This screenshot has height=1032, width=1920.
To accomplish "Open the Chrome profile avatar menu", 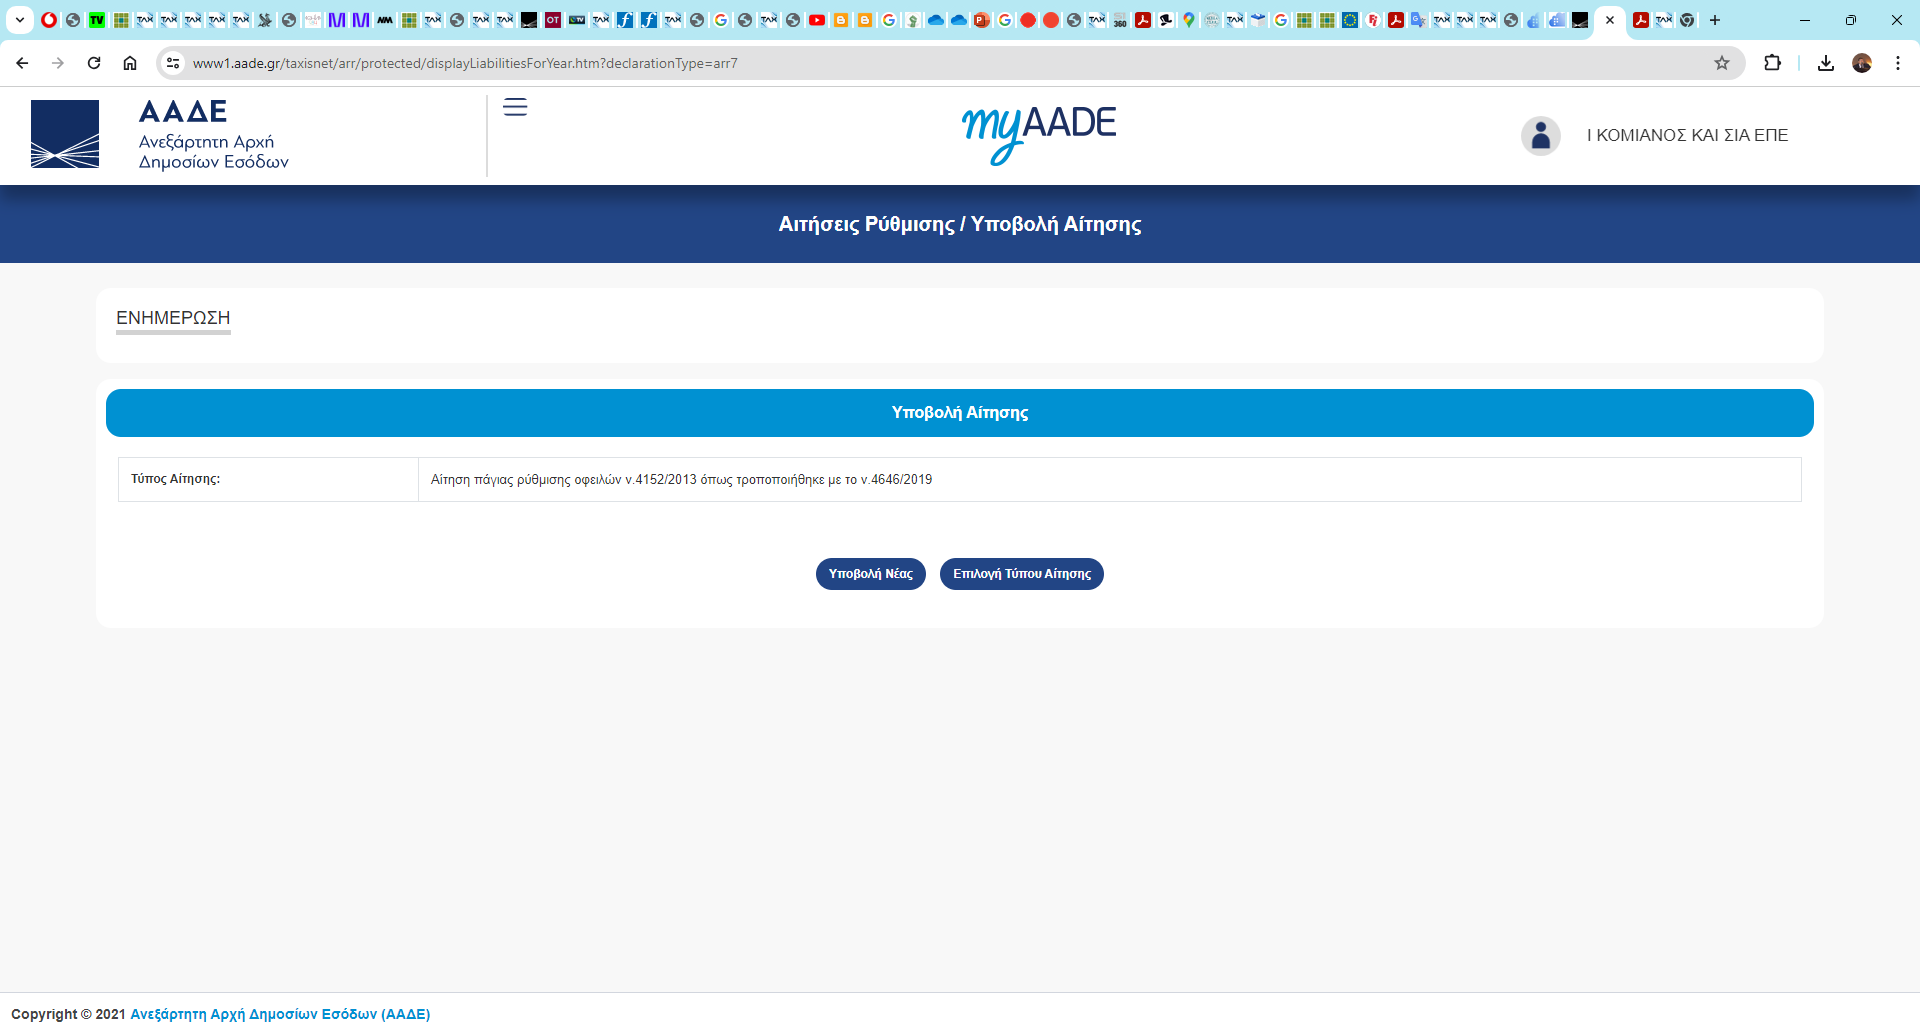I will (1862, 63).
